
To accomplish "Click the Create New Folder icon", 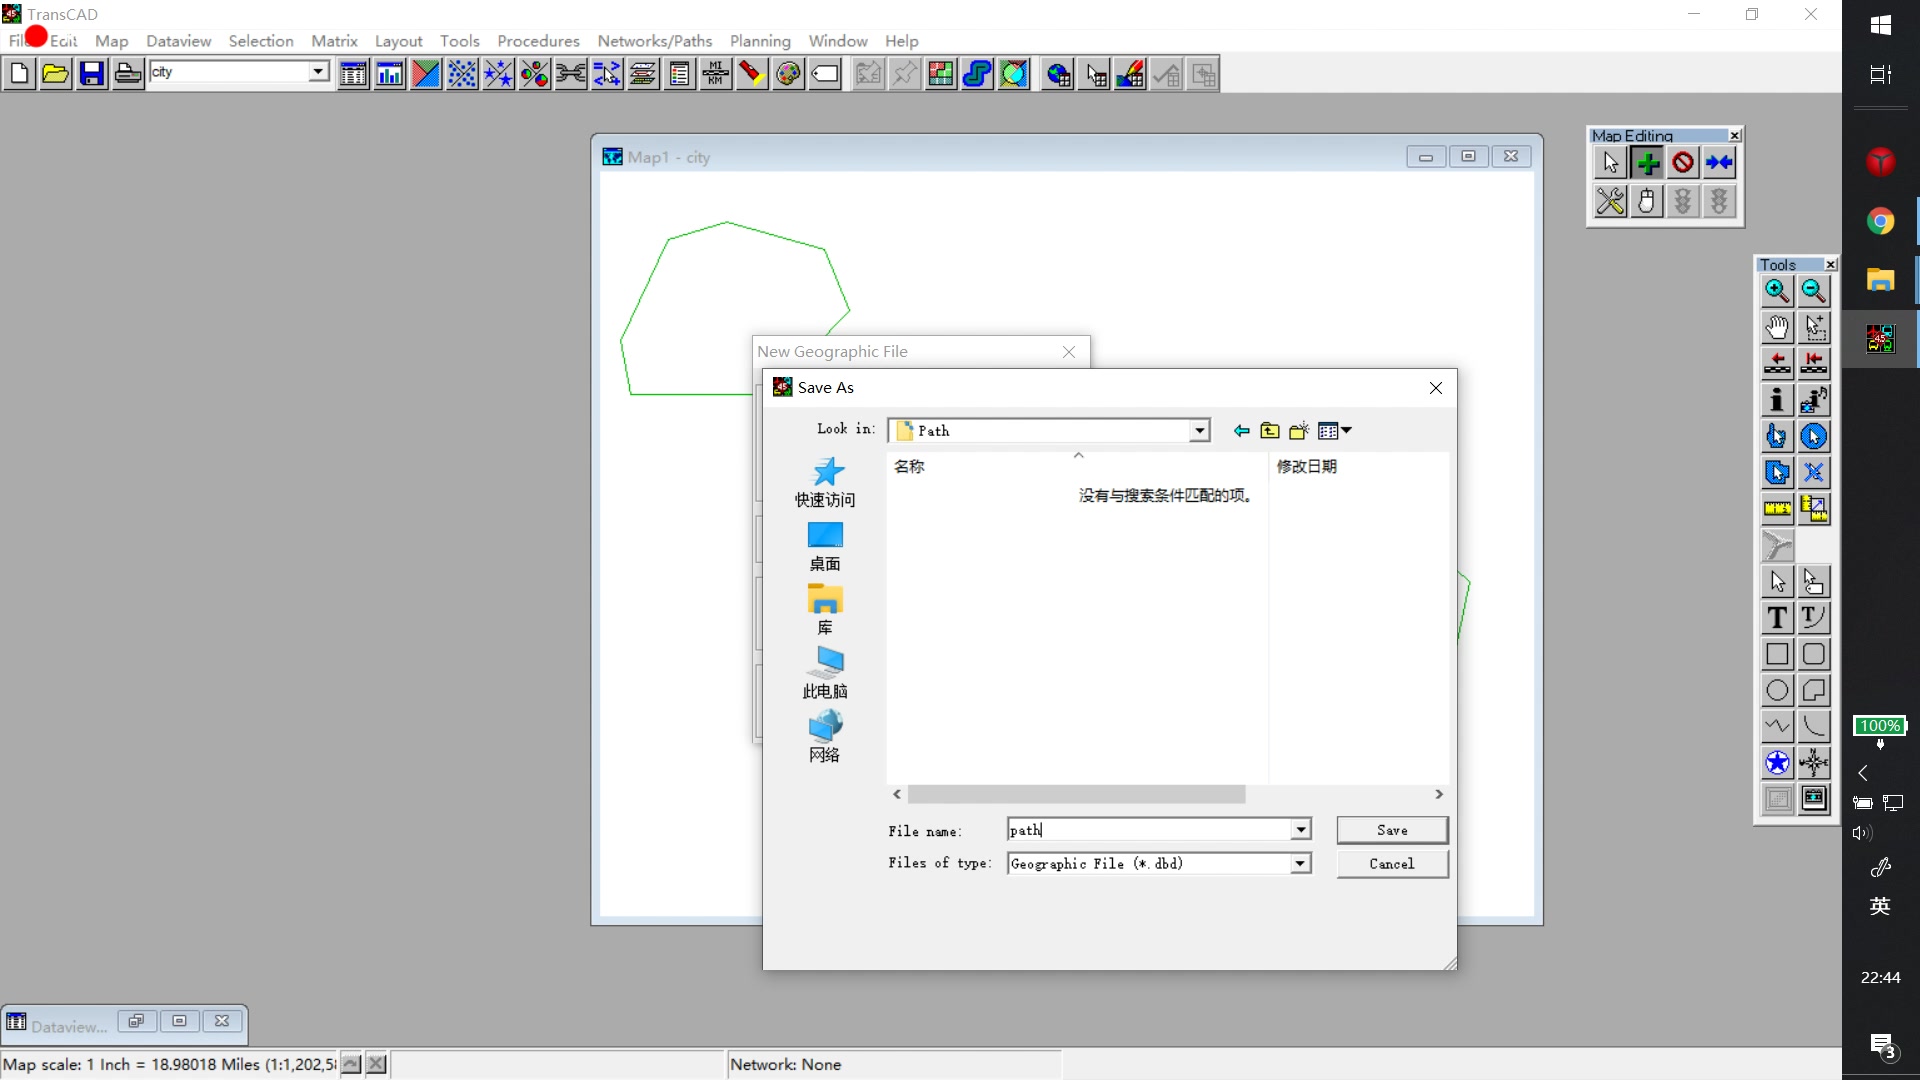I will (x=1299, y=431).
